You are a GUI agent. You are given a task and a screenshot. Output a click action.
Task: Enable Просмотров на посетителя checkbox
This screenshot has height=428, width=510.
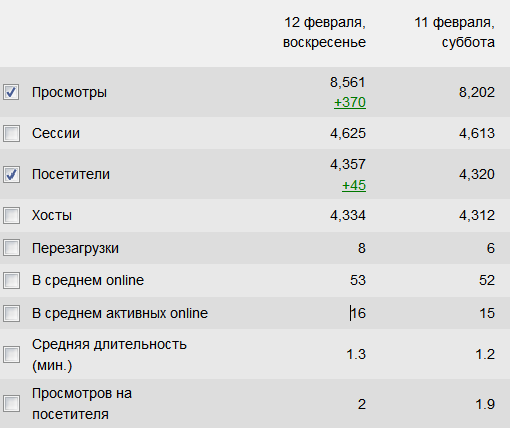(x=11, y=404)
